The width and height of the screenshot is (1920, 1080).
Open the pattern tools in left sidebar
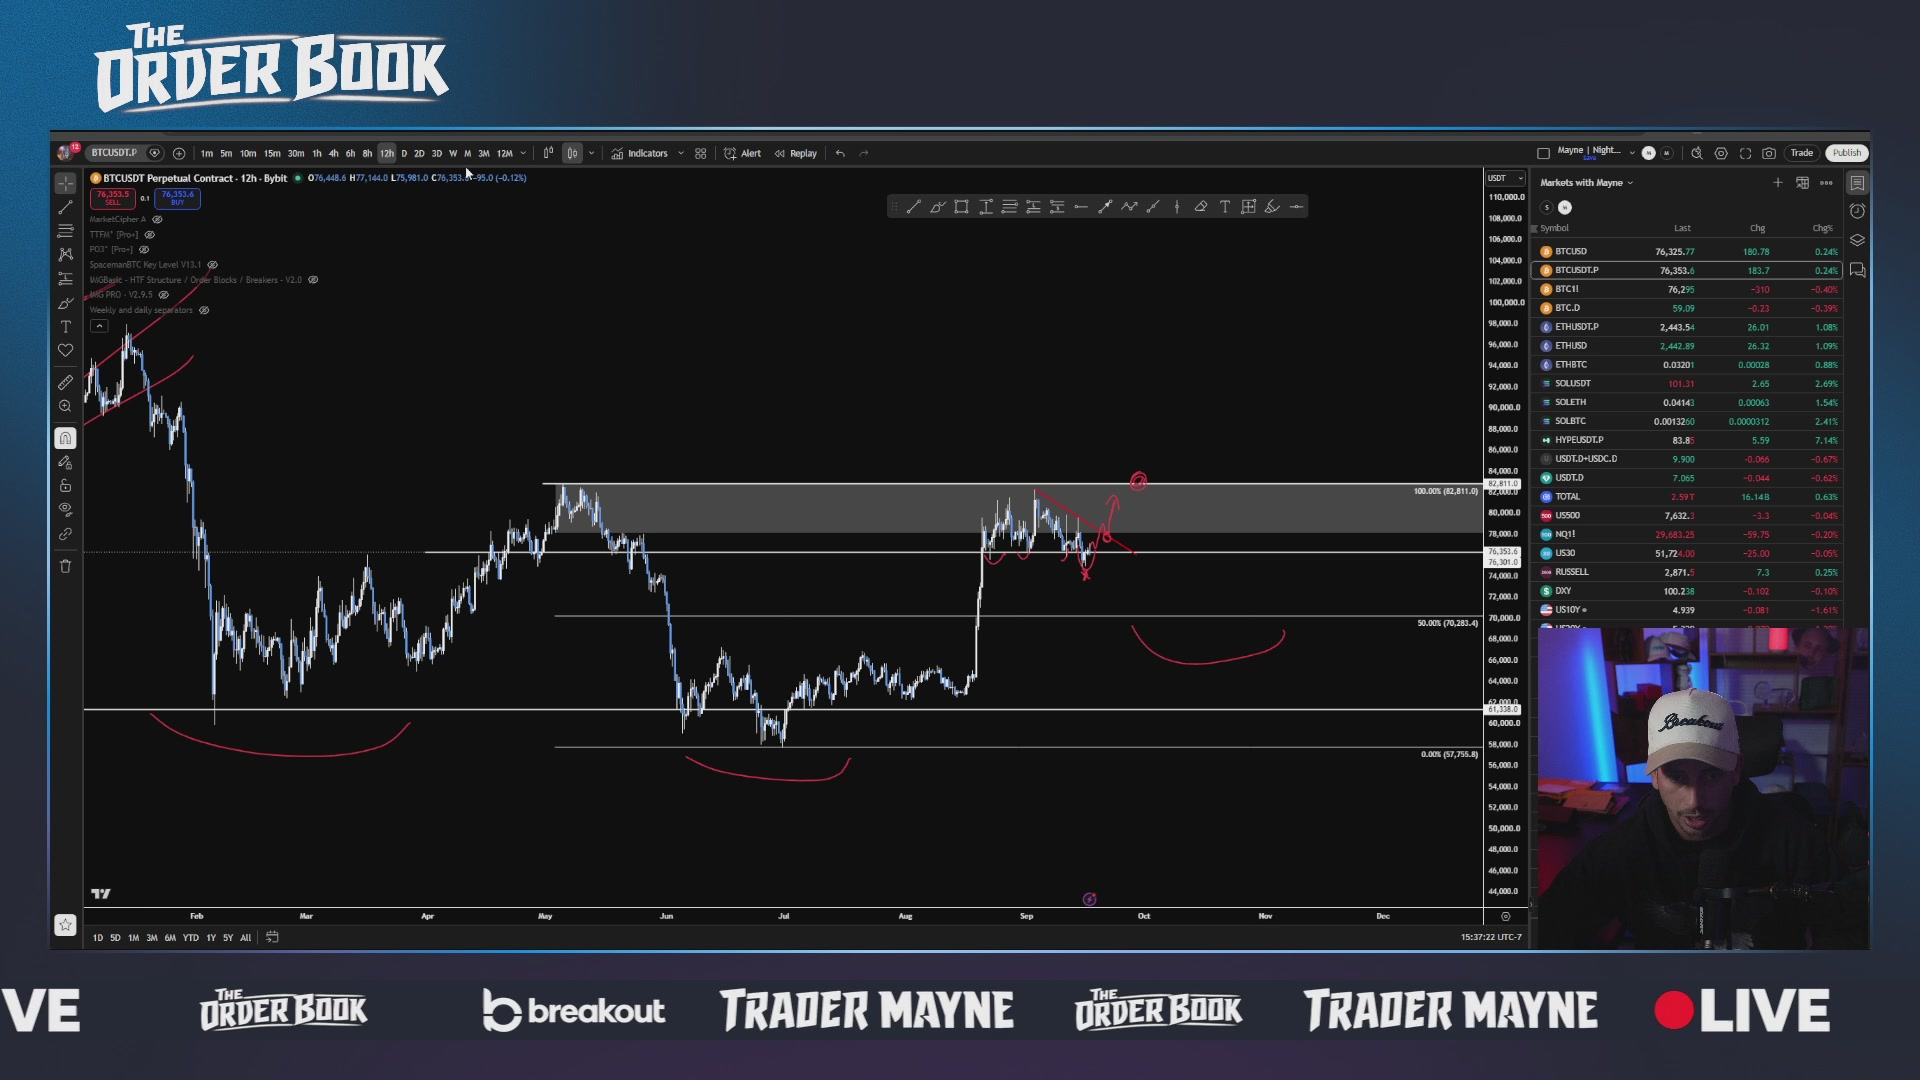coord(65,255)
